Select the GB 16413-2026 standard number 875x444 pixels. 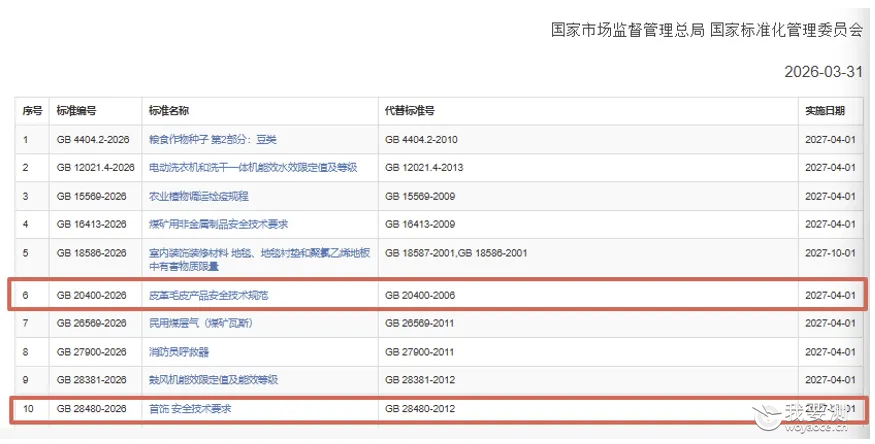92,224
